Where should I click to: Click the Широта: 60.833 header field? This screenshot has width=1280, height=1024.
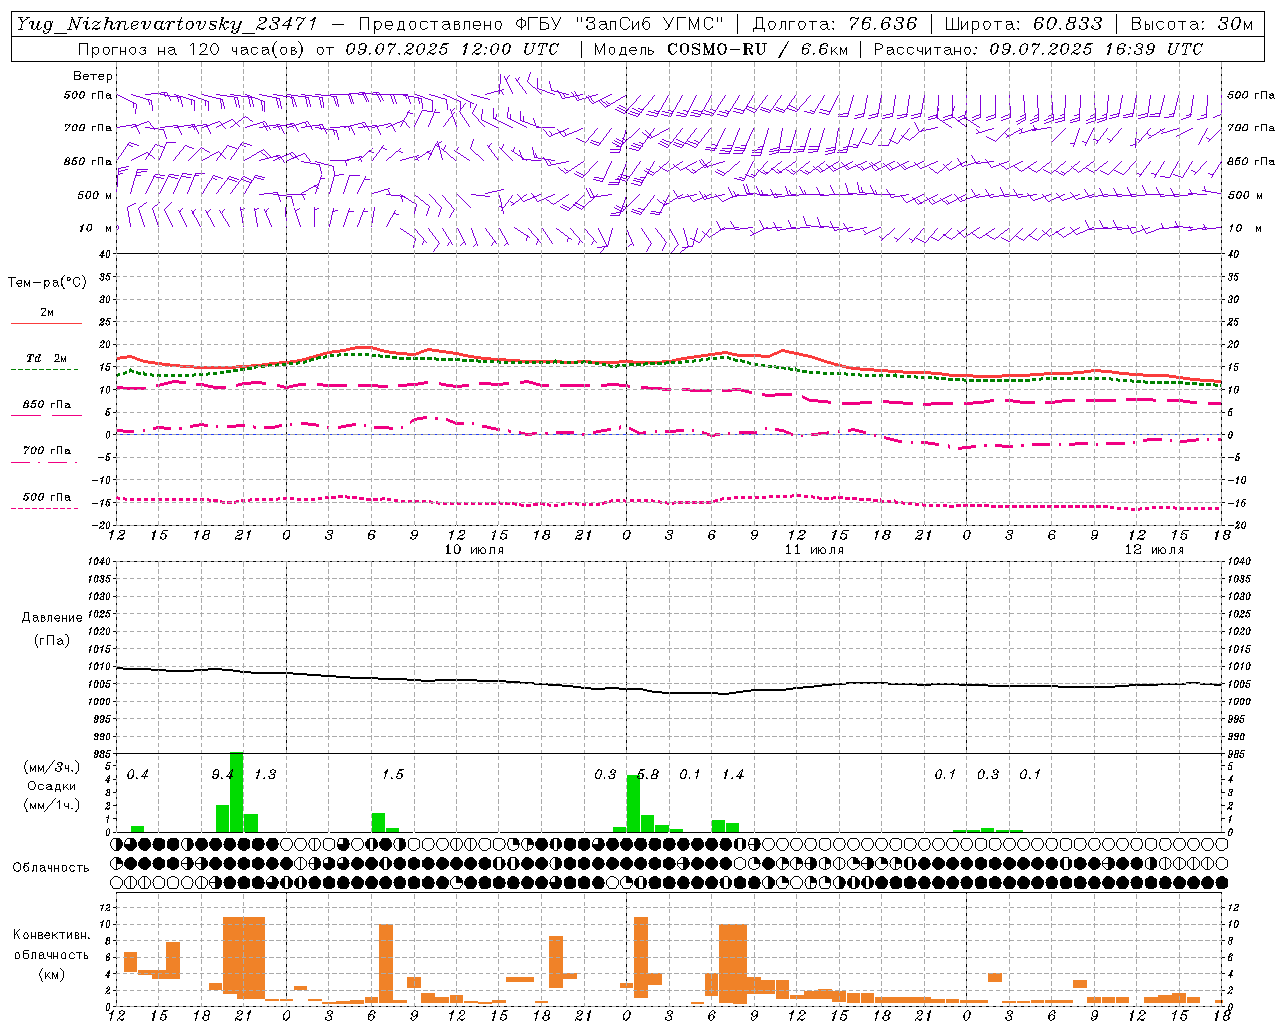[1023, 24]
